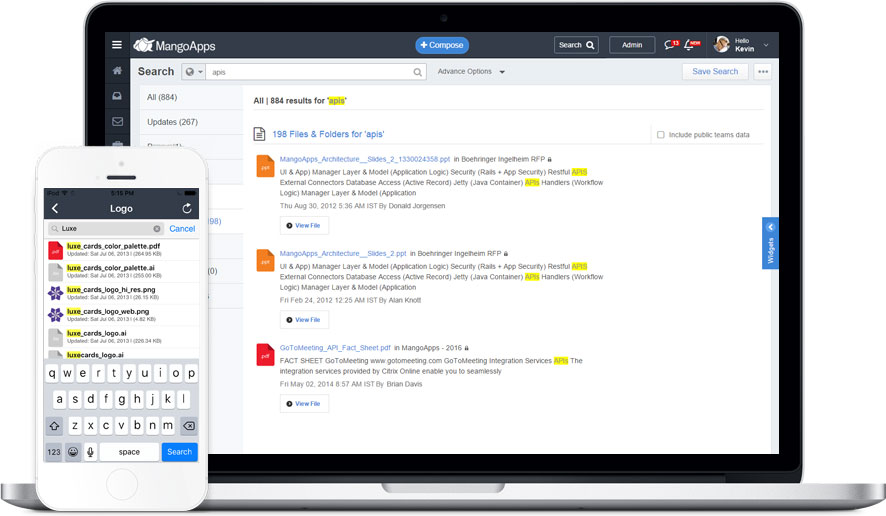Screen dimensions: 886x516
Task: Tap the space bar on phone keyboard
Action: pos(129,452)
